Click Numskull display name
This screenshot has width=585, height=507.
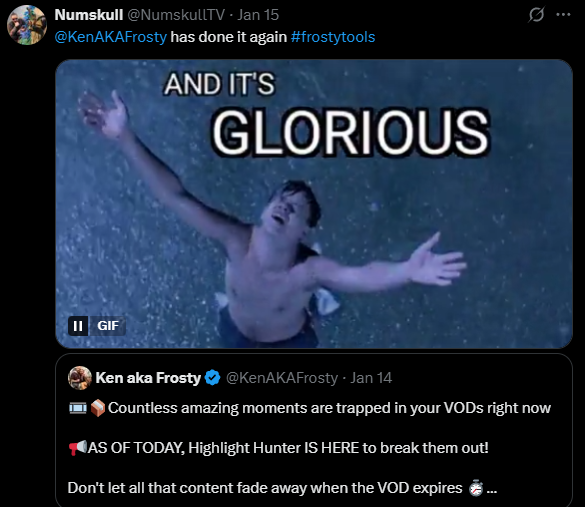(x=89, y=15)
